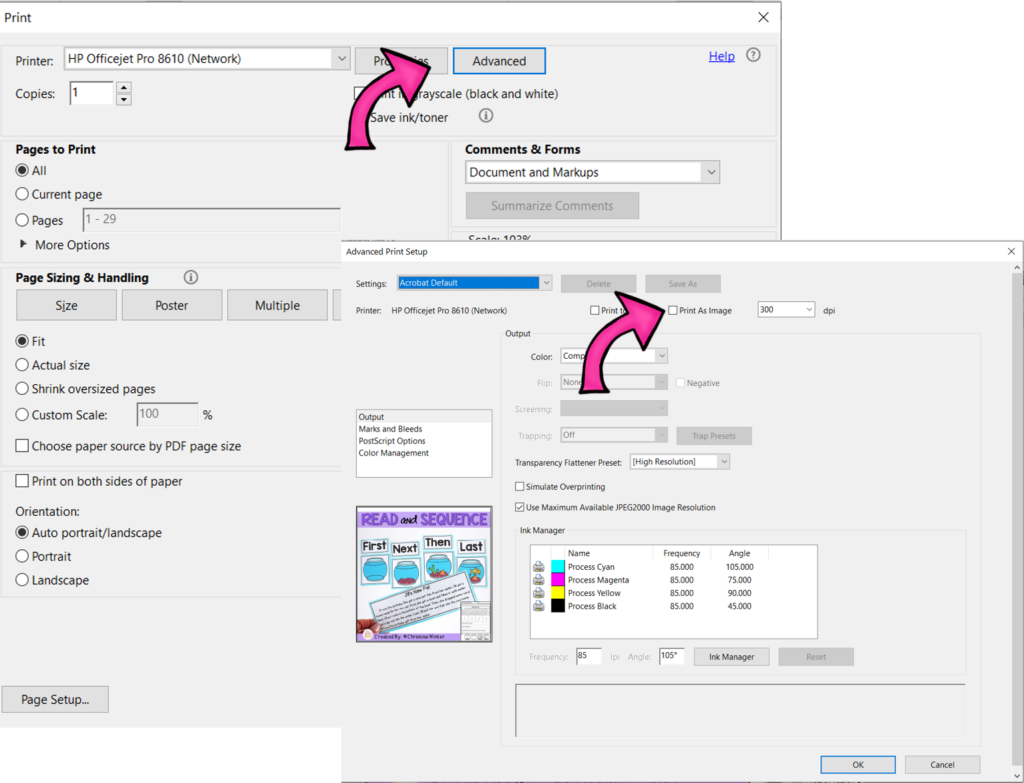Select the Landscape orientation radio button
1024x783 pixels.
[23, 580]
